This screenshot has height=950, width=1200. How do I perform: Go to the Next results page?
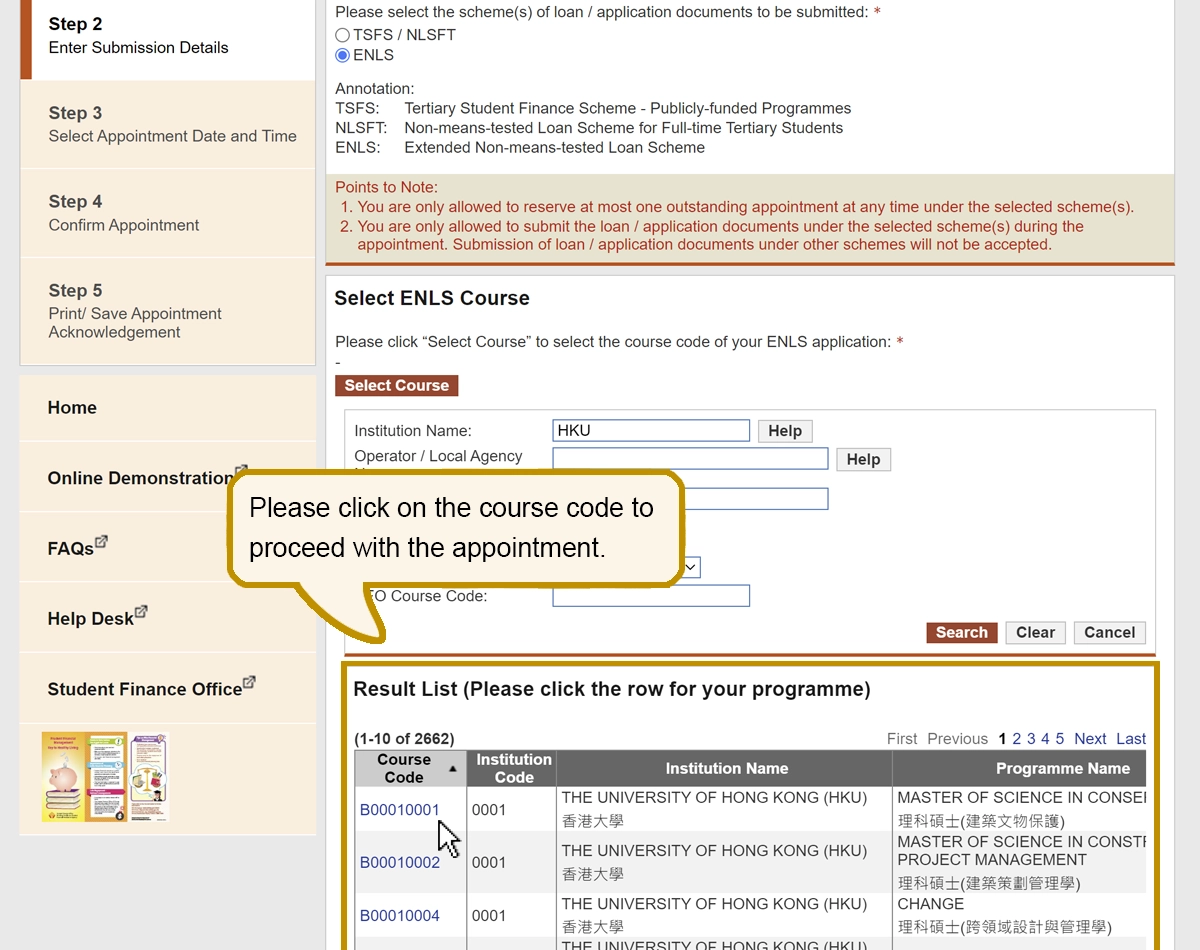pos(1090,739)
